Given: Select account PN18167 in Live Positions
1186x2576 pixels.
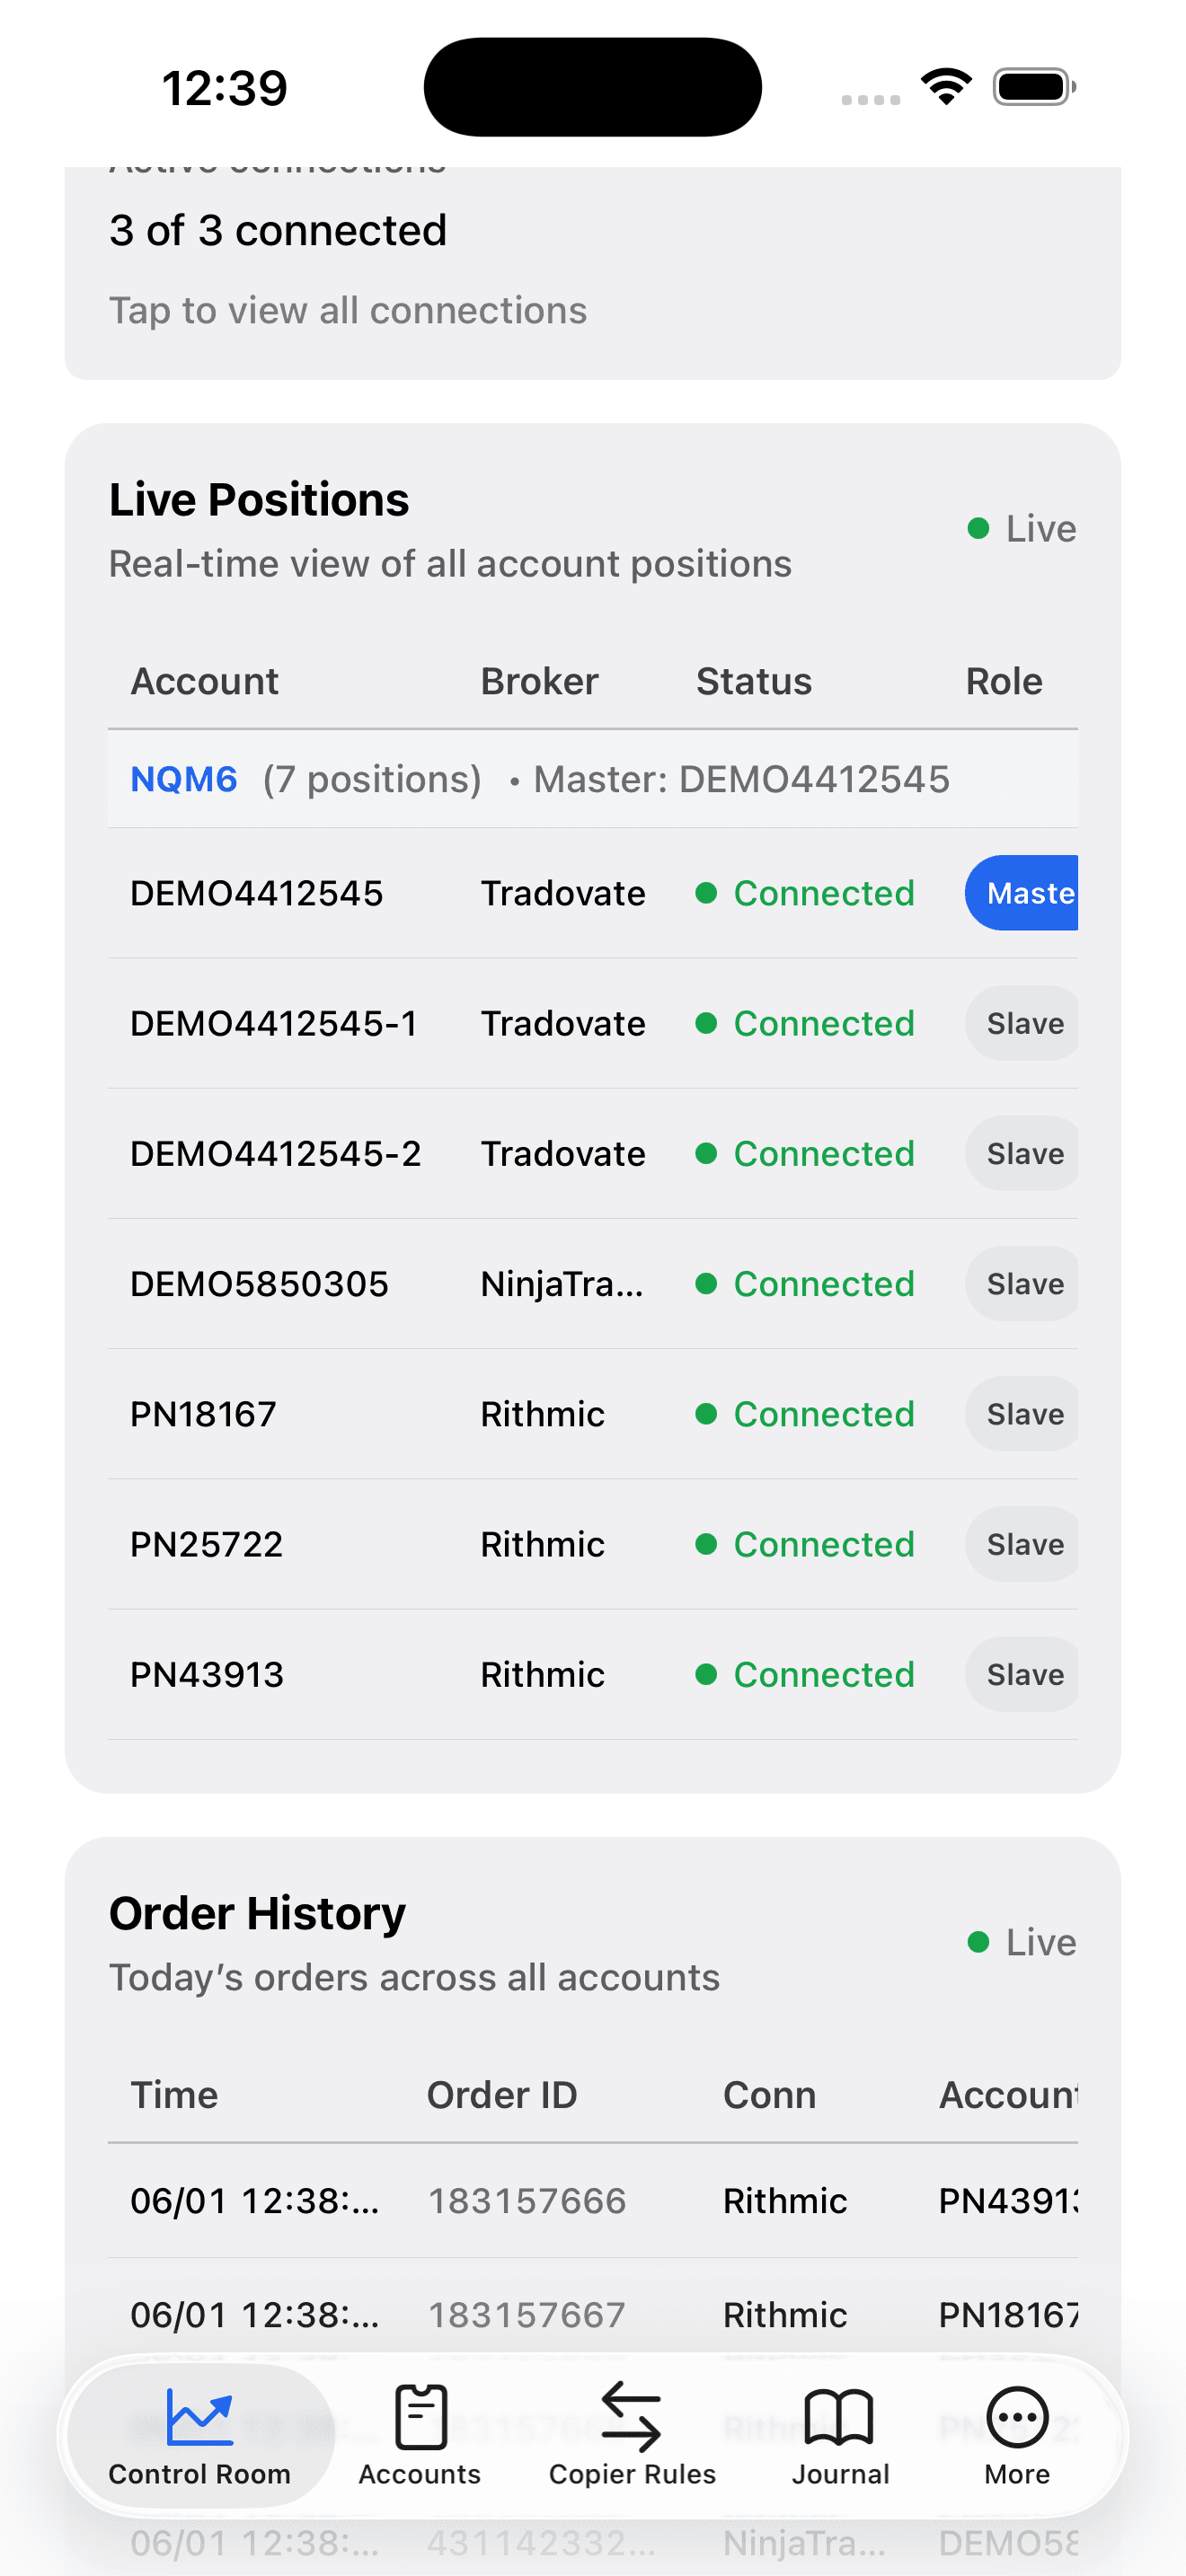Looking at the screenshot, I should (203, 1414).
